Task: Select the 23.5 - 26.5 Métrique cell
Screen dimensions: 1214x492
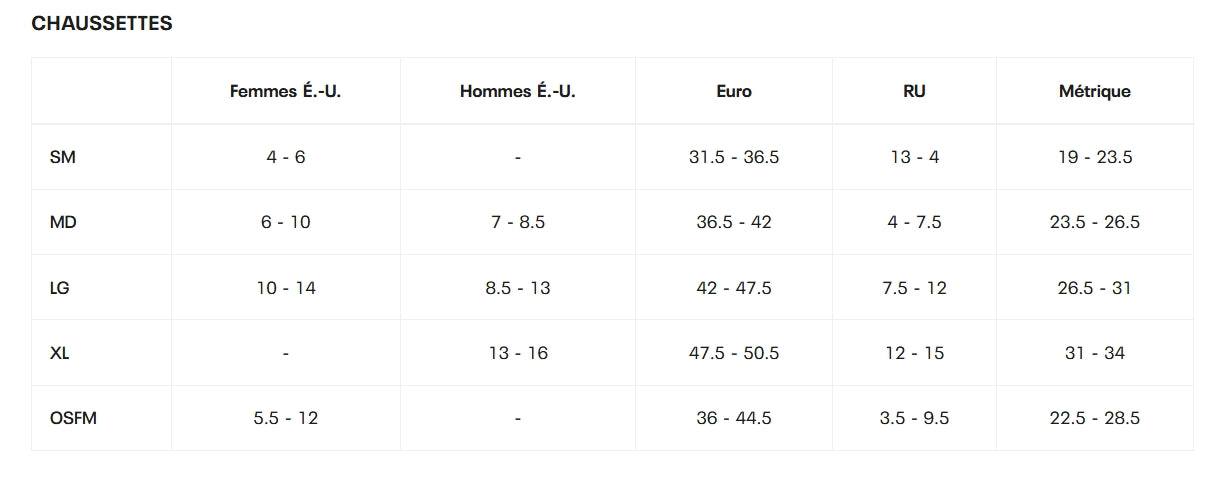Action: click(x=1094, y=222)
